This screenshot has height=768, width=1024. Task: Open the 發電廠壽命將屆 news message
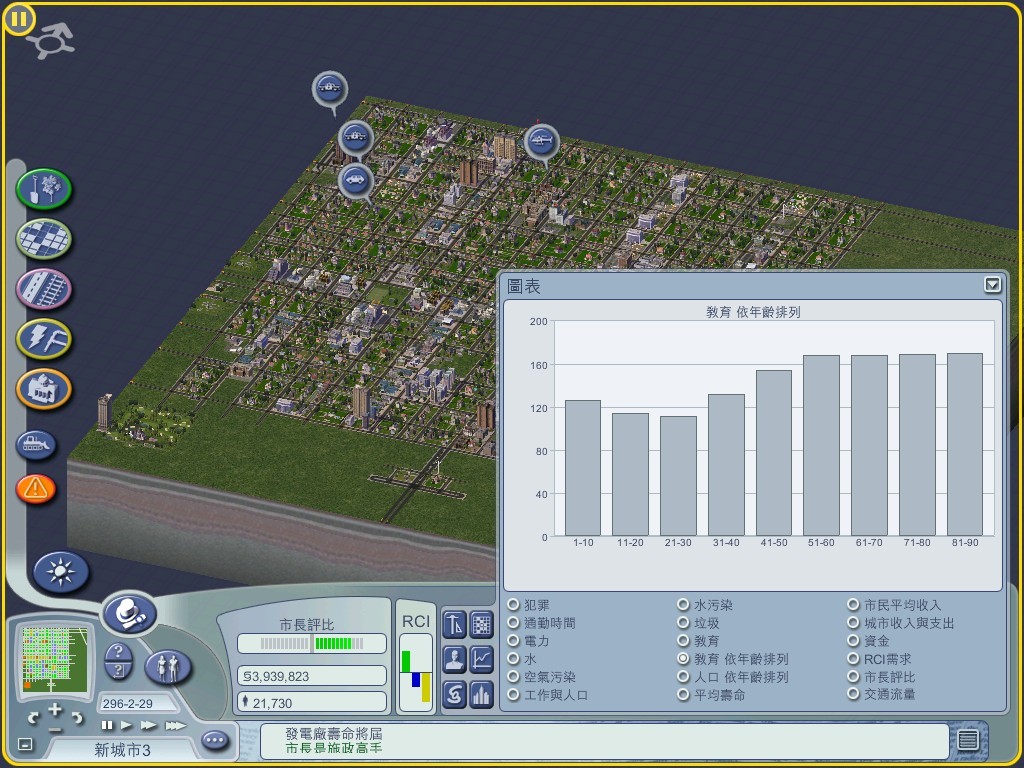click(x=334, y=733)
